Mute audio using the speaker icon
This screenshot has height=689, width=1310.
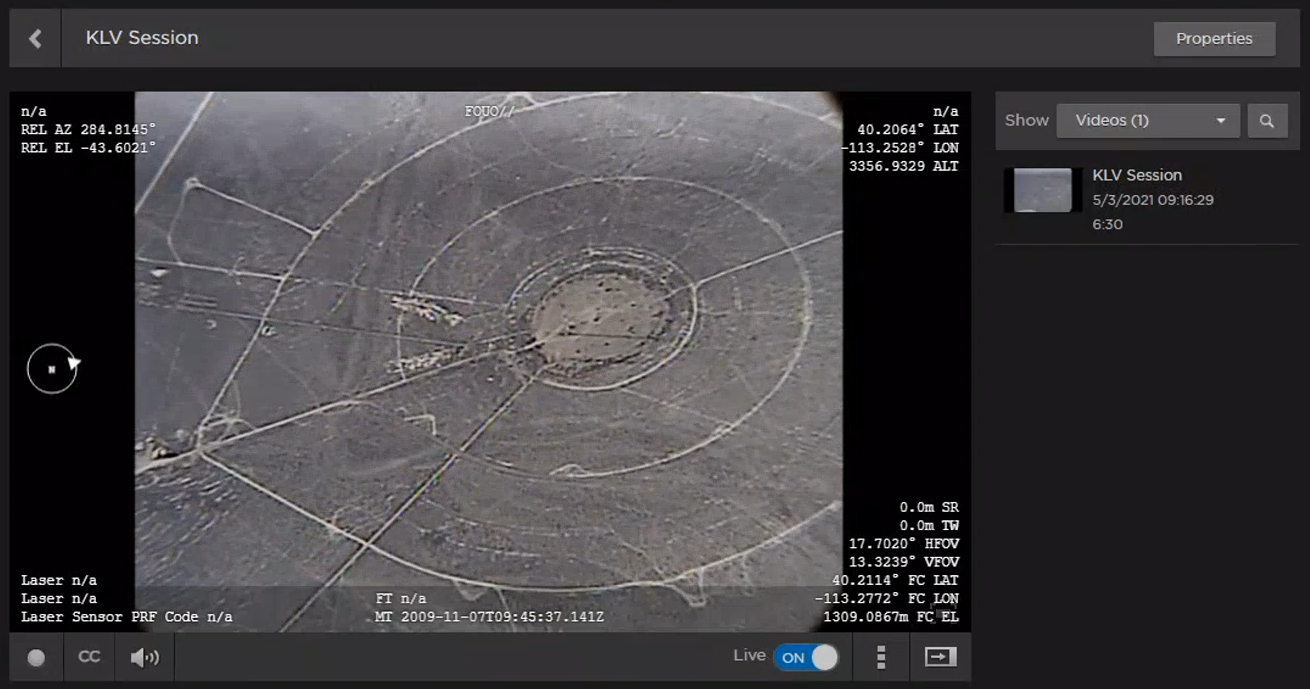[145, 657]
